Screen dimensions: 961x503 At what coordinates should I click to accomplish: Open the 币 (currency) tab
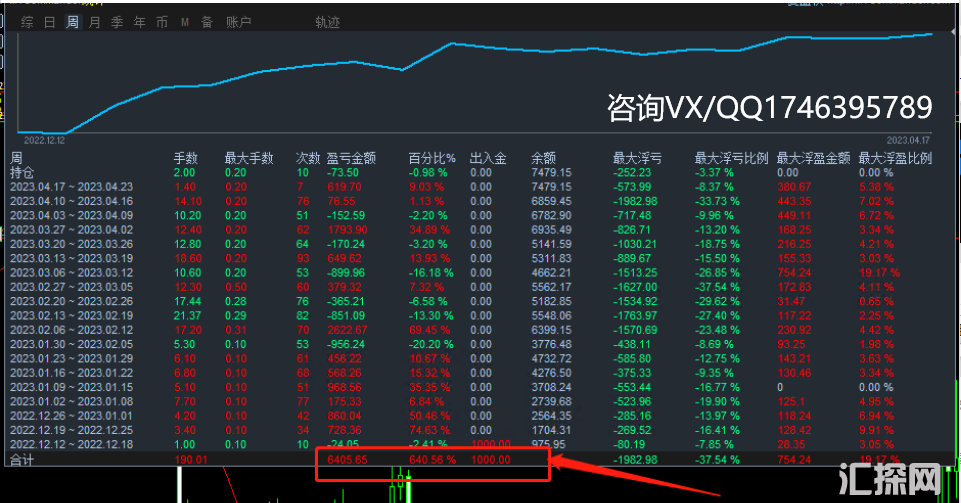(162, 21)
